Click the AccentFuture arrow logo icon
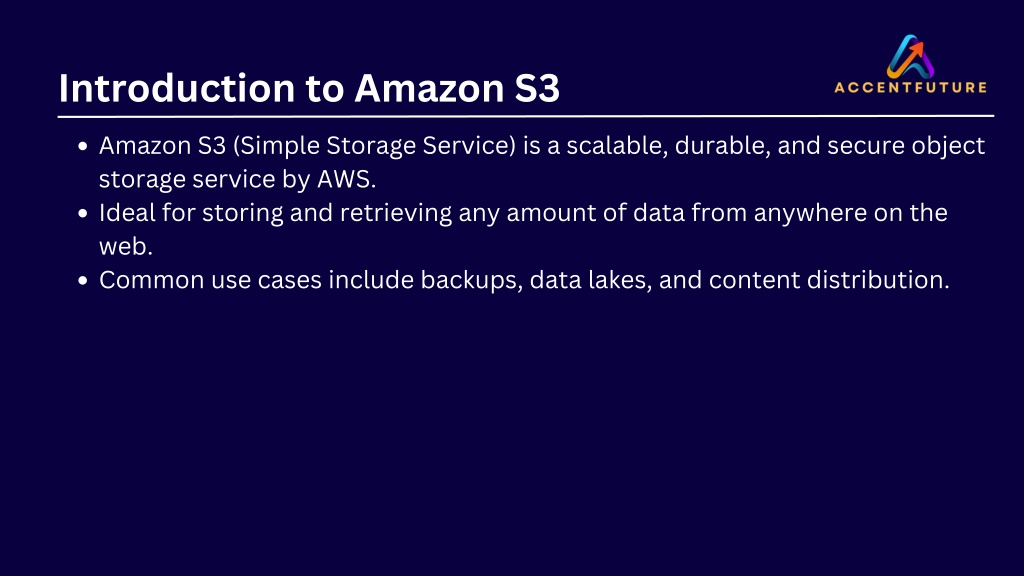The width and height of the screenshot is (1024, 576). coord(910,56)
